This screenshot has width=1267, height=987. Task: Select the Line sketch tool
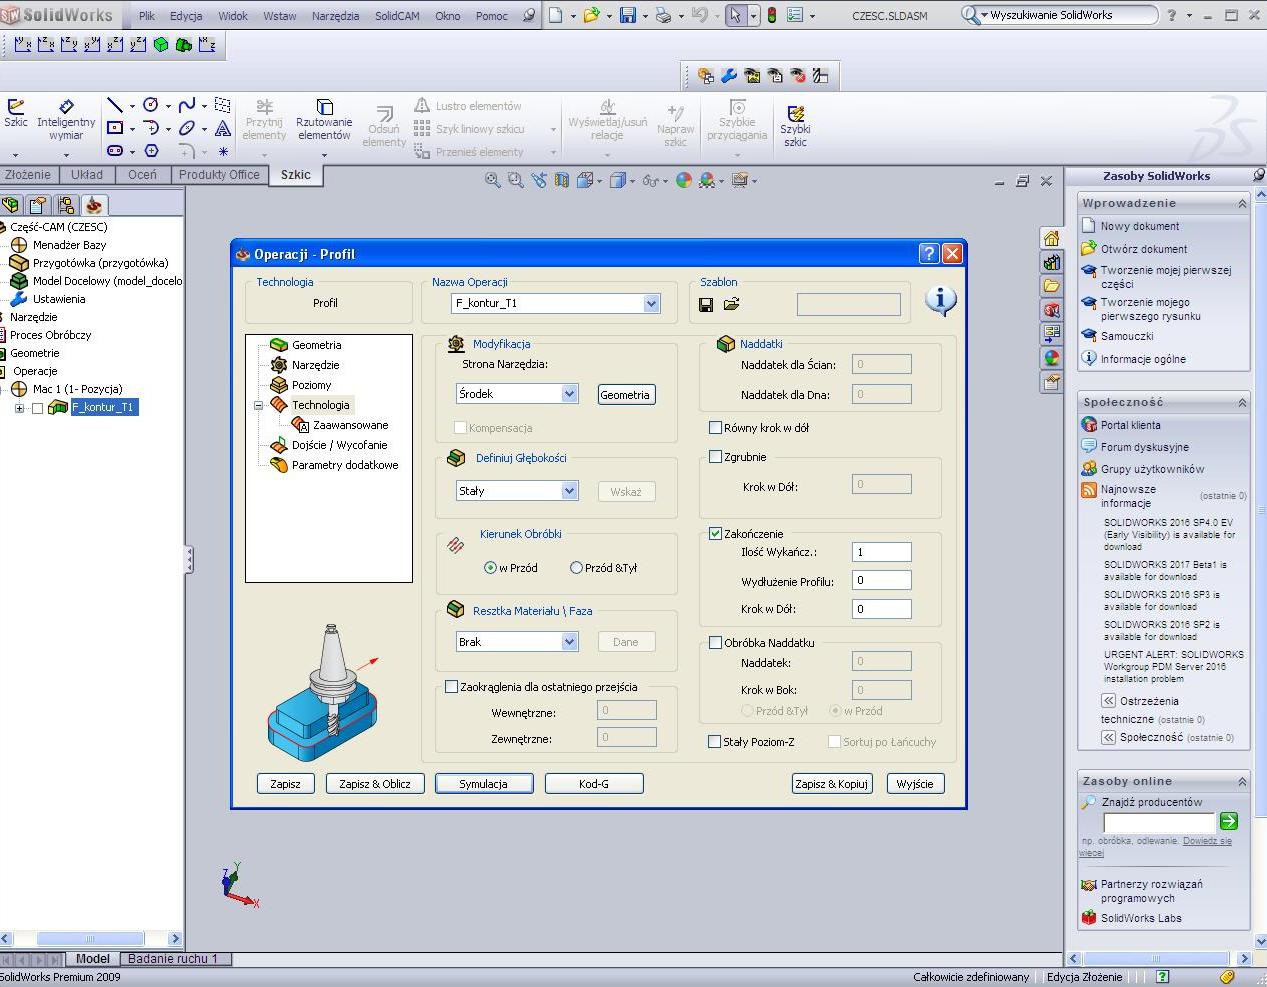pos(115,105)
